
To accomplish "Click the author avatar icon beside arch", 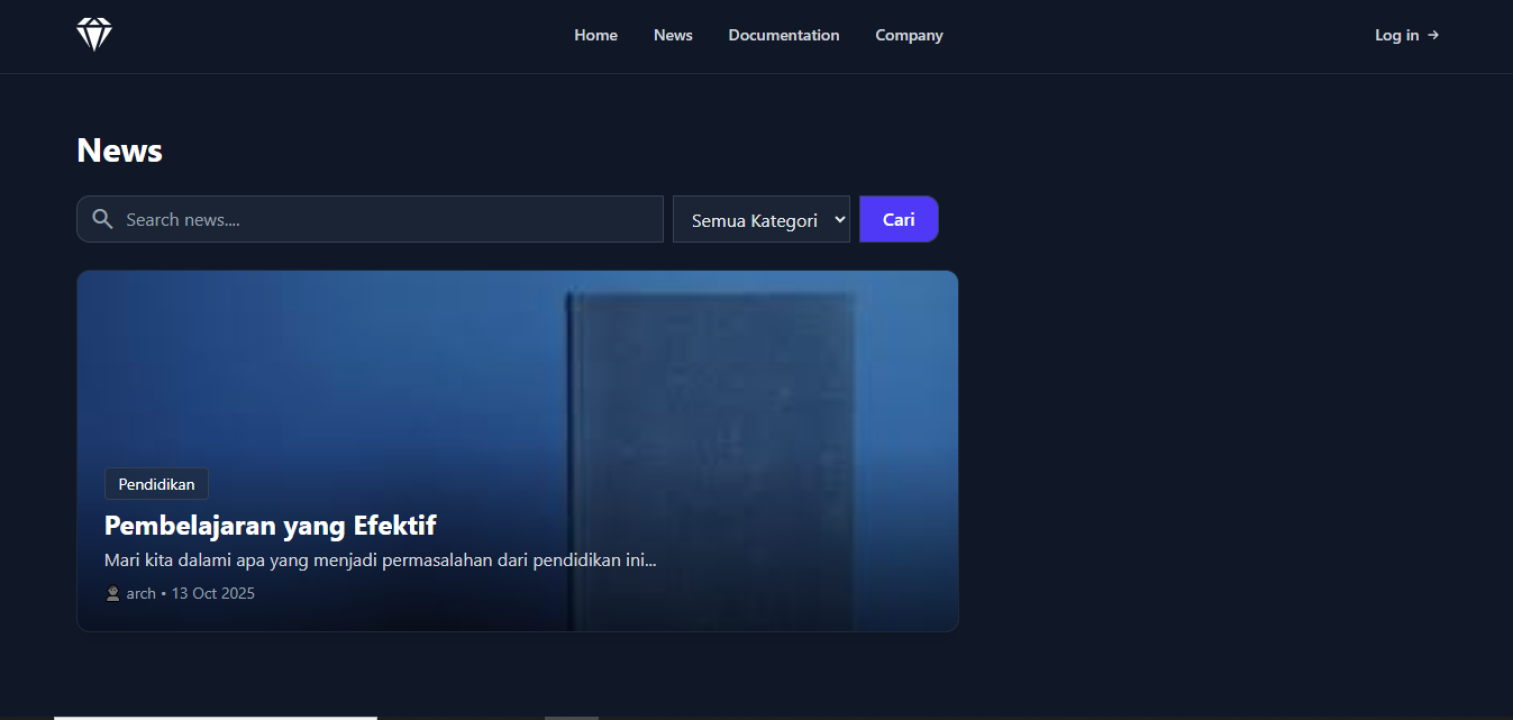I will coord(113,594).
